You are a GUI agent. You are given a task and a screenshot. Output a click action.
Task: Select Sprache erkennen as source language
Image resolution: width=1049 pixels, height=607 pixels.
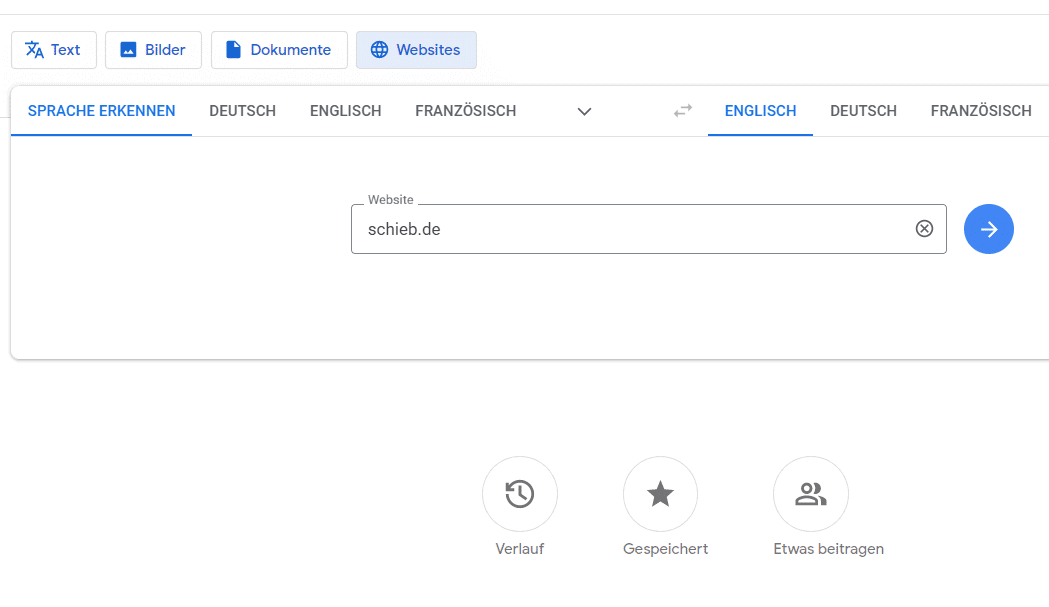[101, 111]
